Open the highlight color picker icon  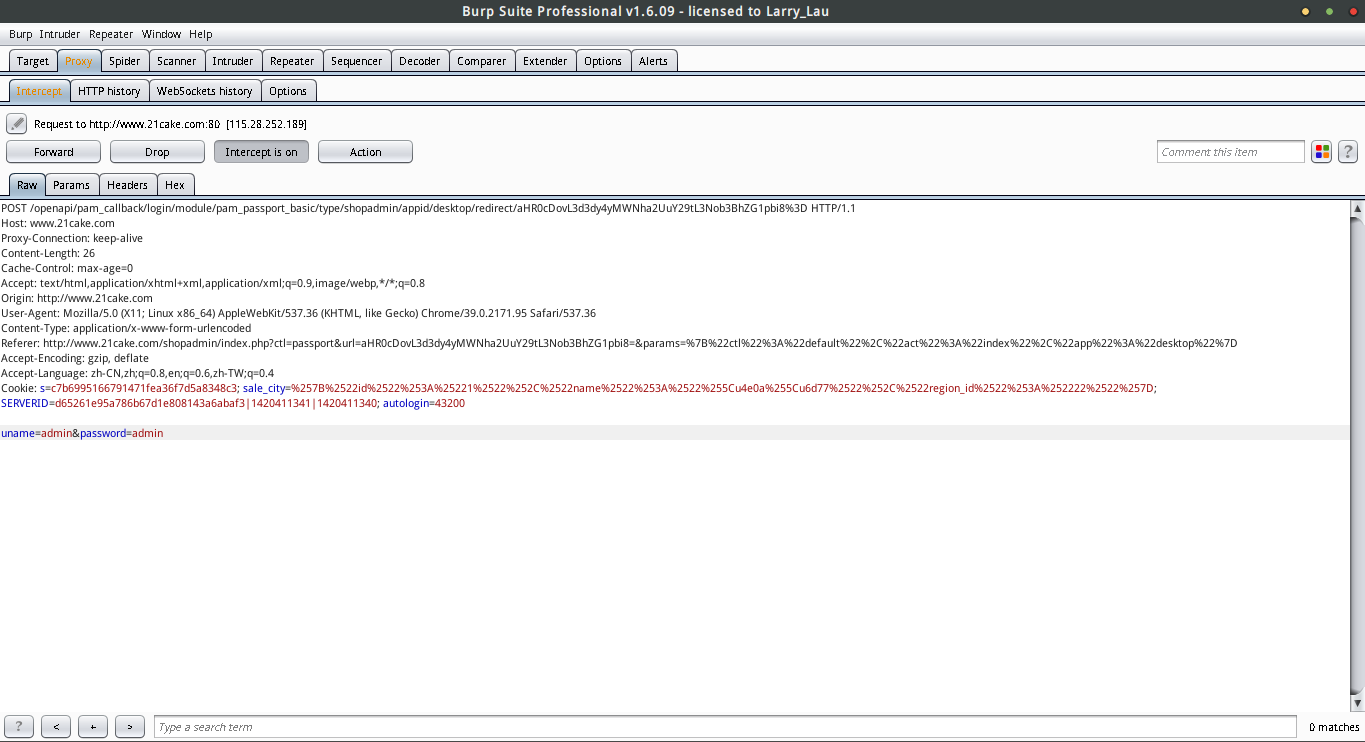[1322, 152]
